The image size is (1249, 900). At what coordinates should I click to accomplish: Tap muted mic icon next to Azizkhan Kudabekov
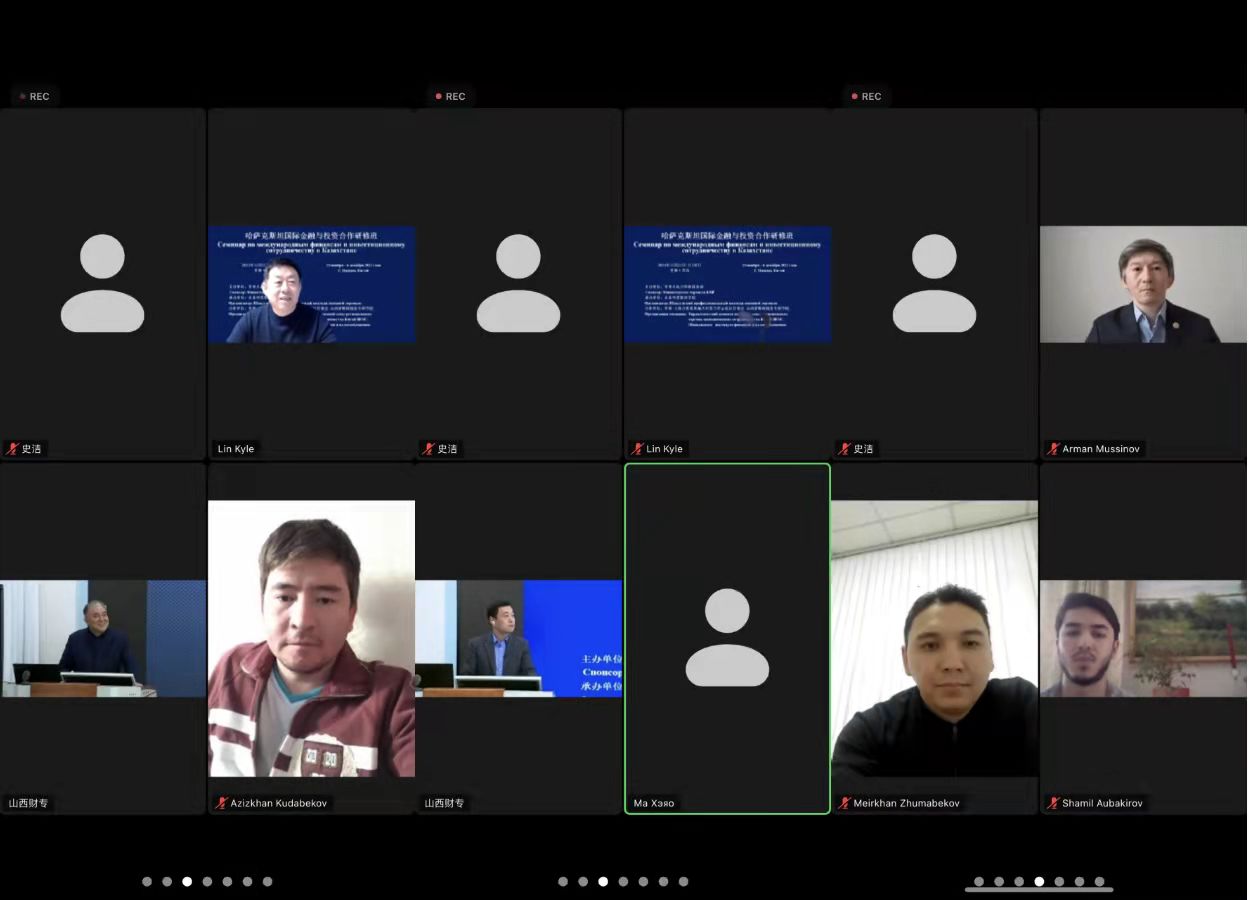(222, 803)
